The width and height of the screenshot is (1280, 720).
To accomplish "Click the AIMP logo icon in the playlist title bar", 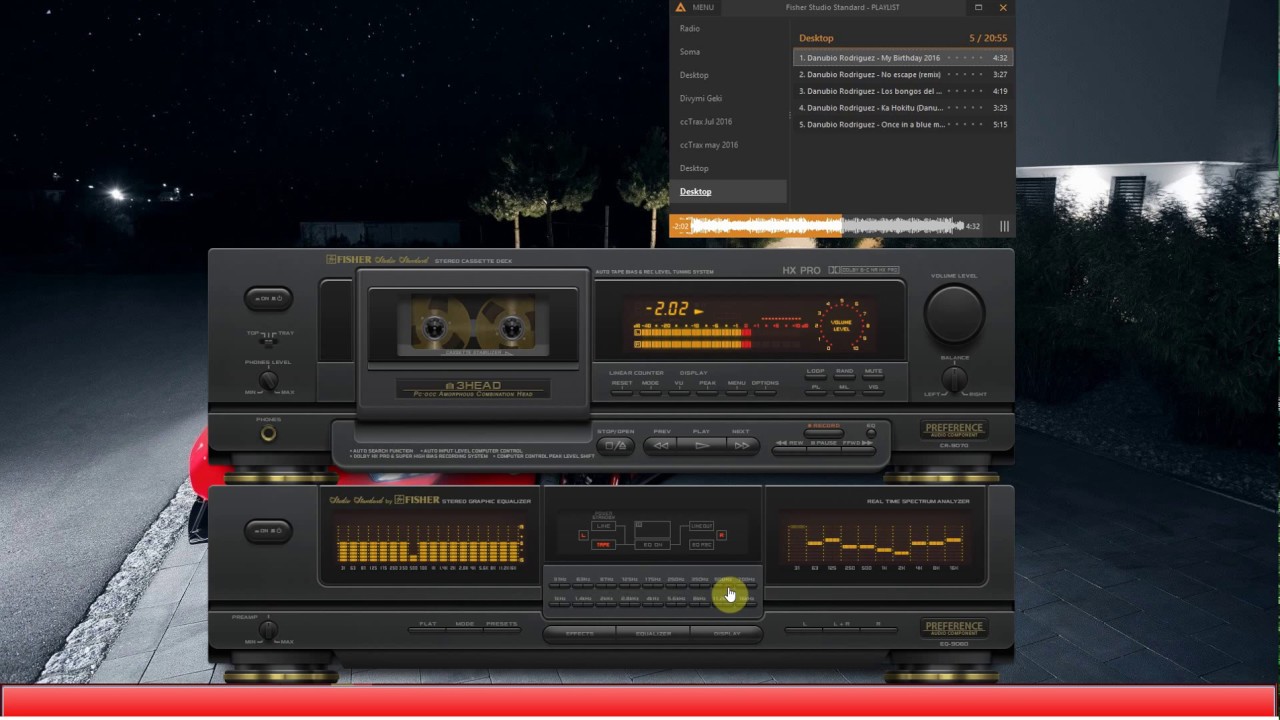I will pos(681,8).
